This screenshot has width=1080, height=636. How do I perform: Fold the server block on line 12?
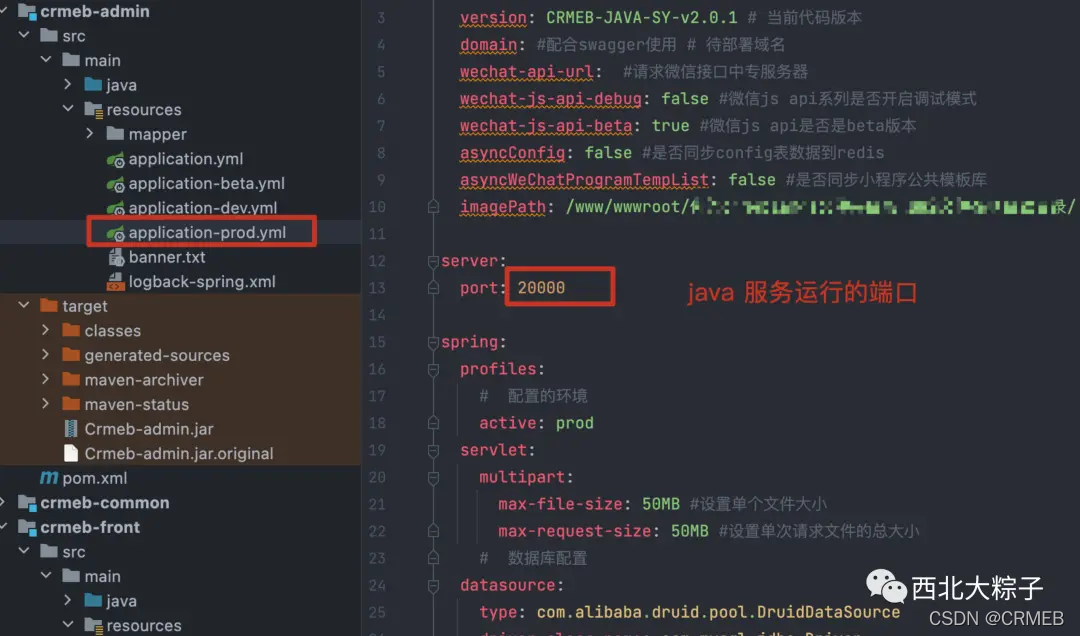[x=433, y=261]
